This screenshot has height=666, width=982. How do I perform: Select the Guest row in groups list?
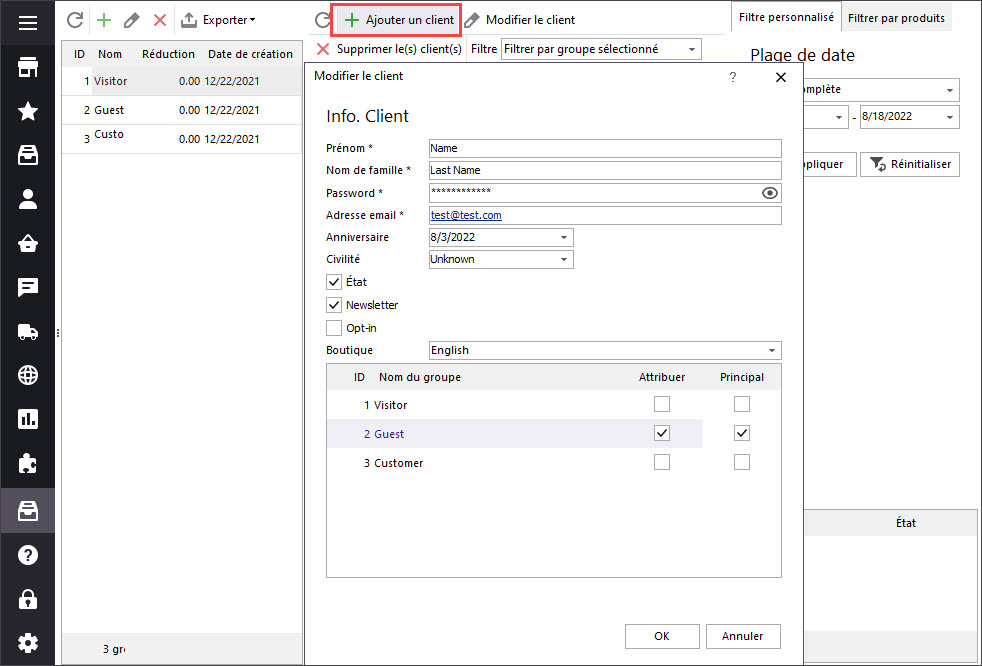click(x=182, y=110)
